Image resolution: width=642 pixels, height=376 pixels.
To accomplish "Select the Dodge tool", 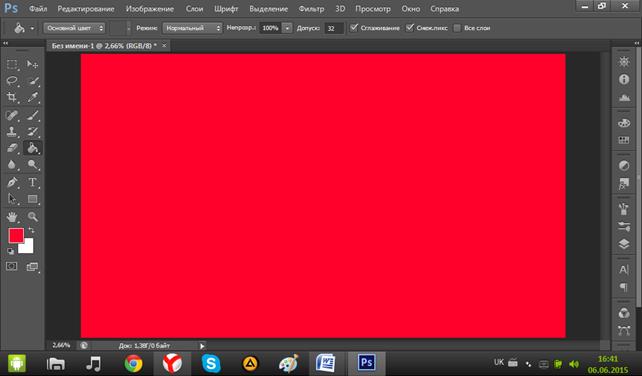I will click(x=32, y=165).
